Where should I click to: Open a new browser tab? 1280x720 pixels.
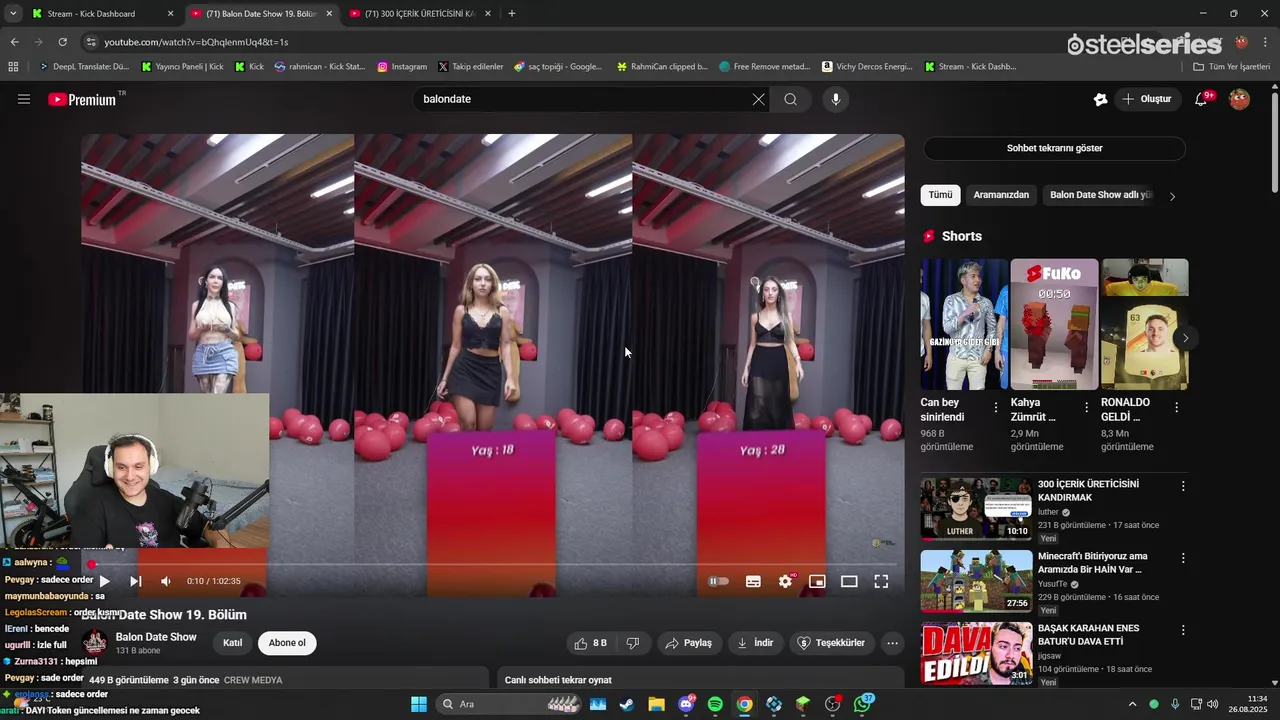click(512, 14)
